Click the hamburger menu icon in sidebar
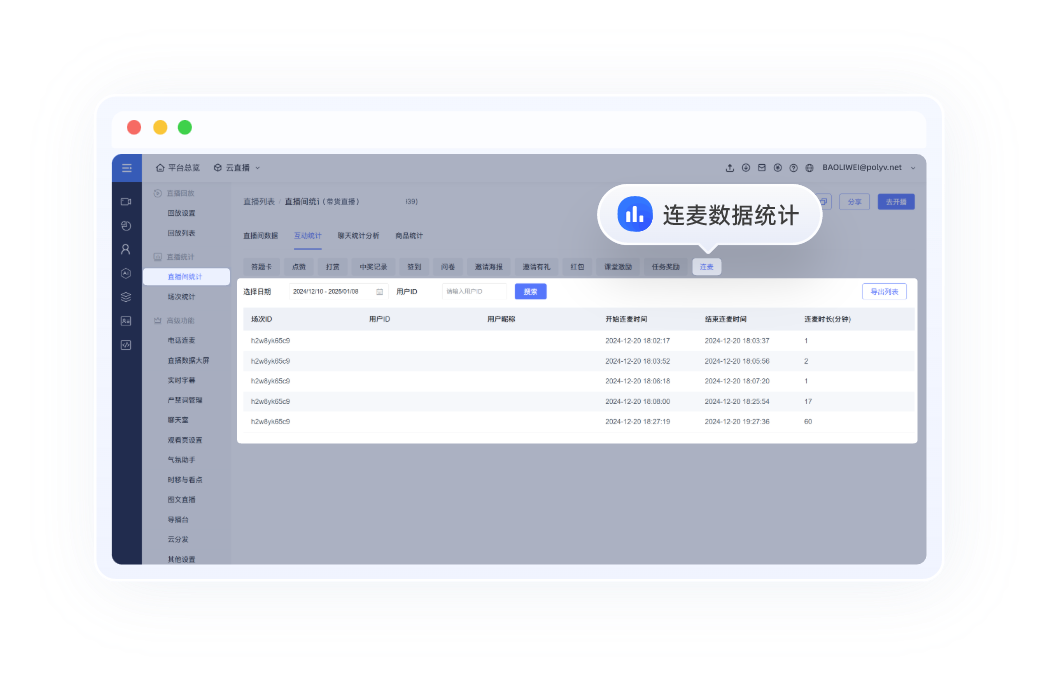1049x686 pixels. [x=127, y=168]
